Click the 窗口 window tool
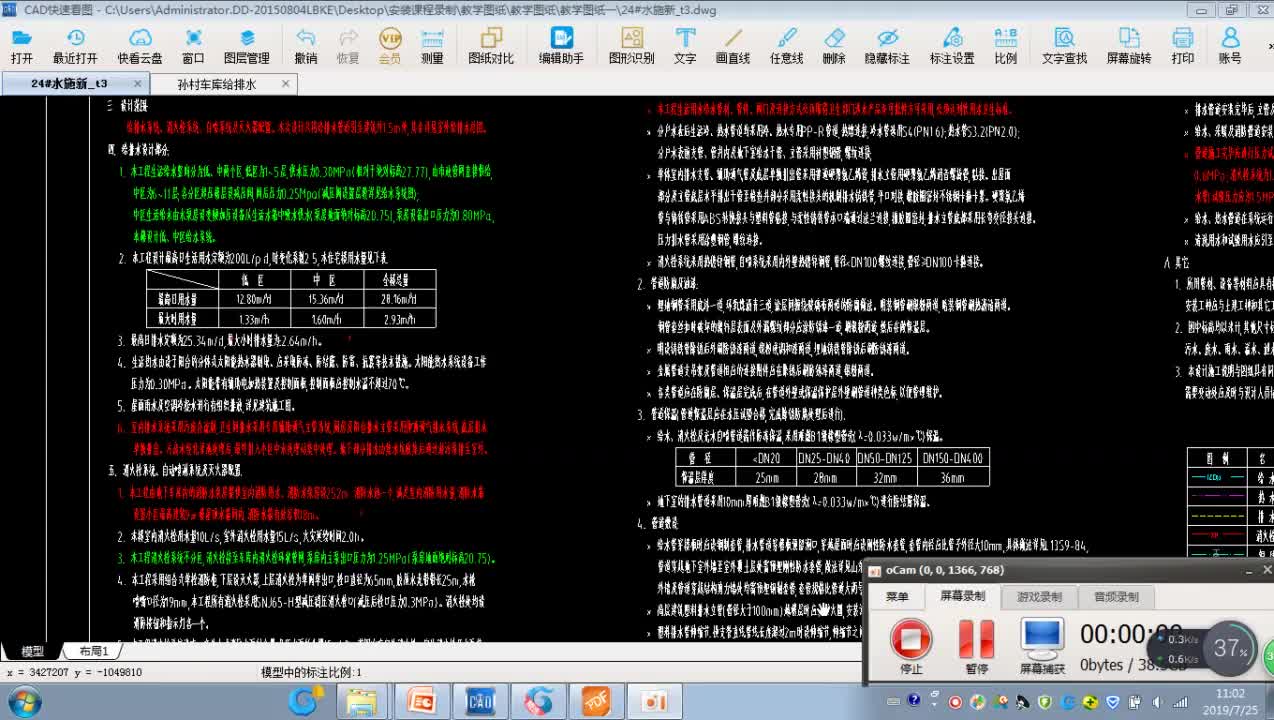The image size is (1274, 720). [x=194, y=46]
